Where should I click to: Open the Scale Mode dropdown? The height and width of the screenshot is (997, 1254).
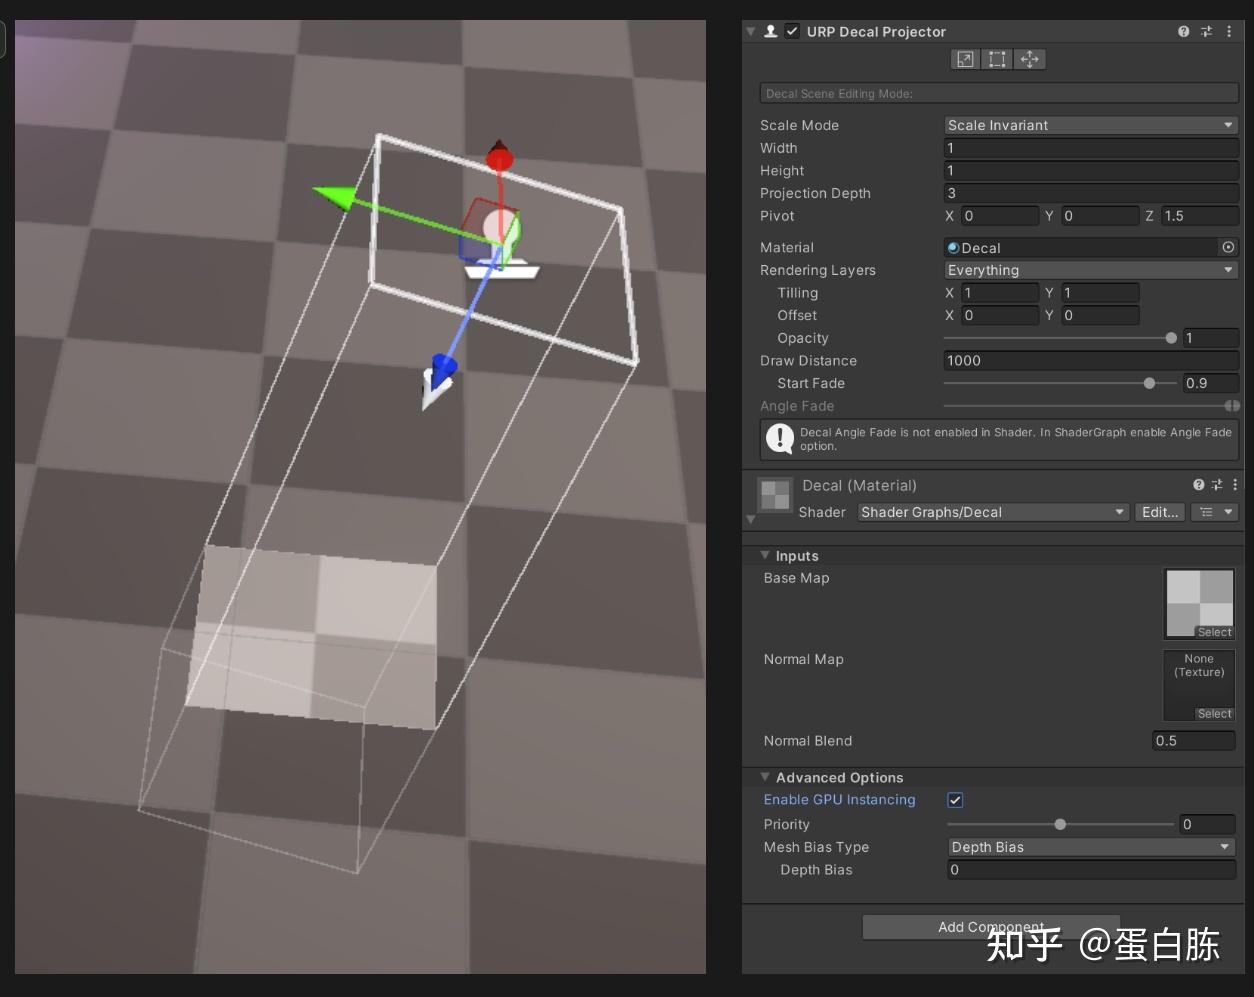point(1090,125)
